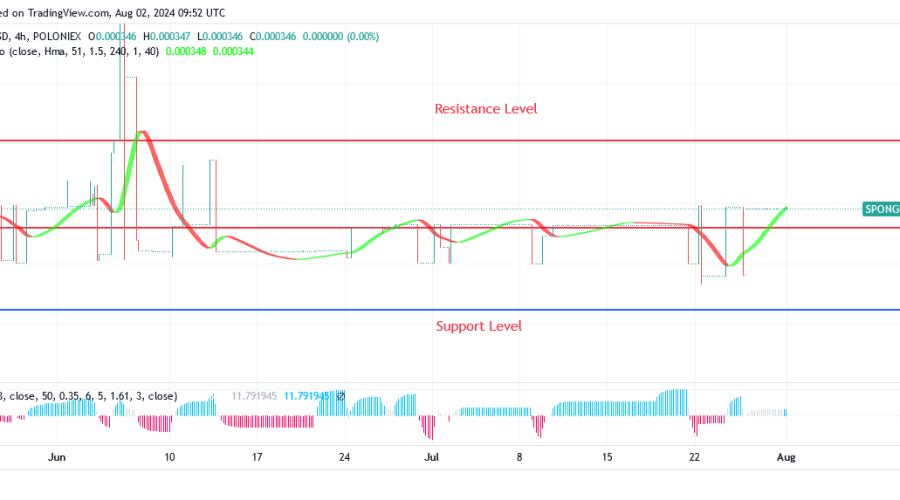The image size is (900, 500).
Task: Click the change value 0.000000 (0.00%)
Action: 341,36
